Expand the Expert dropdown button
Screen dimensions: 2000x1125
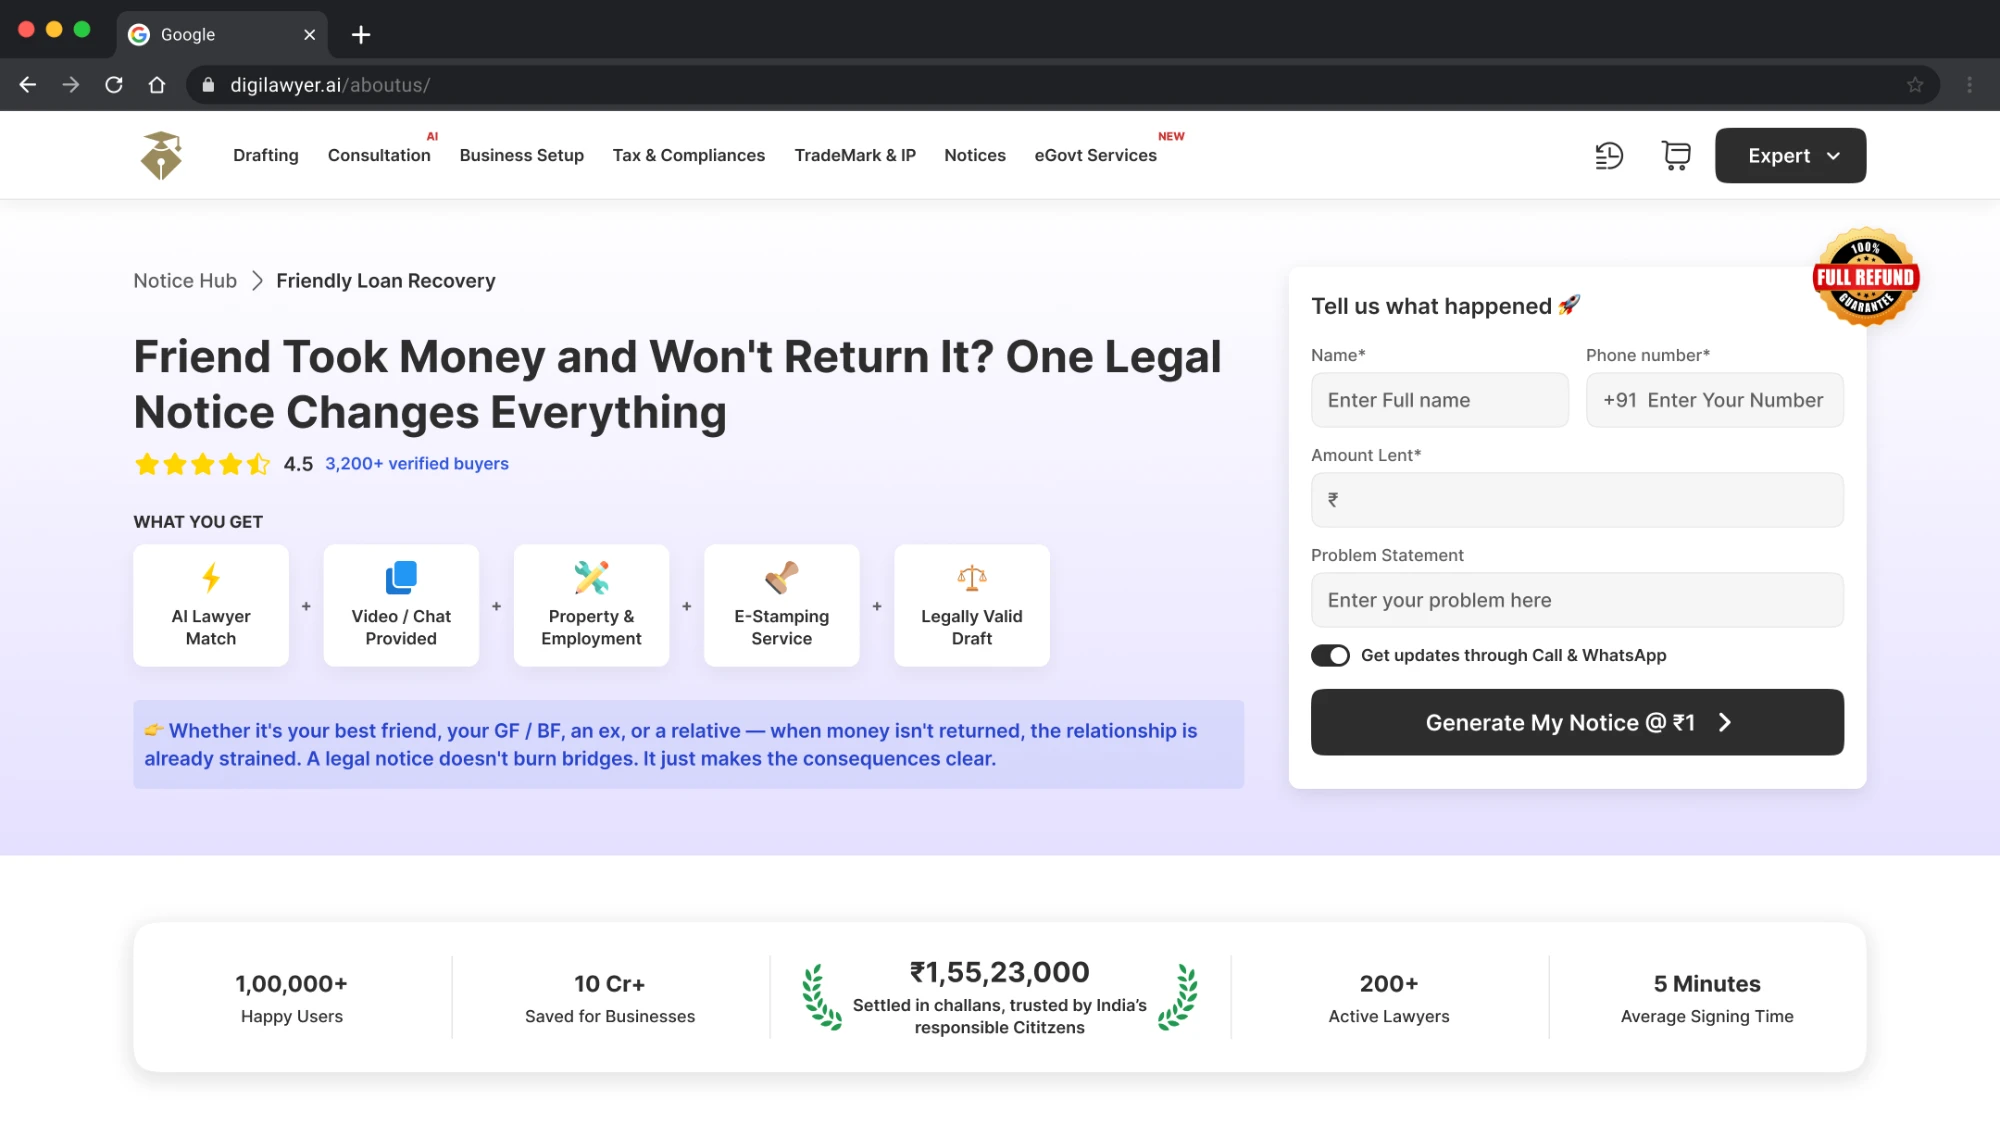pos(1790,155)
